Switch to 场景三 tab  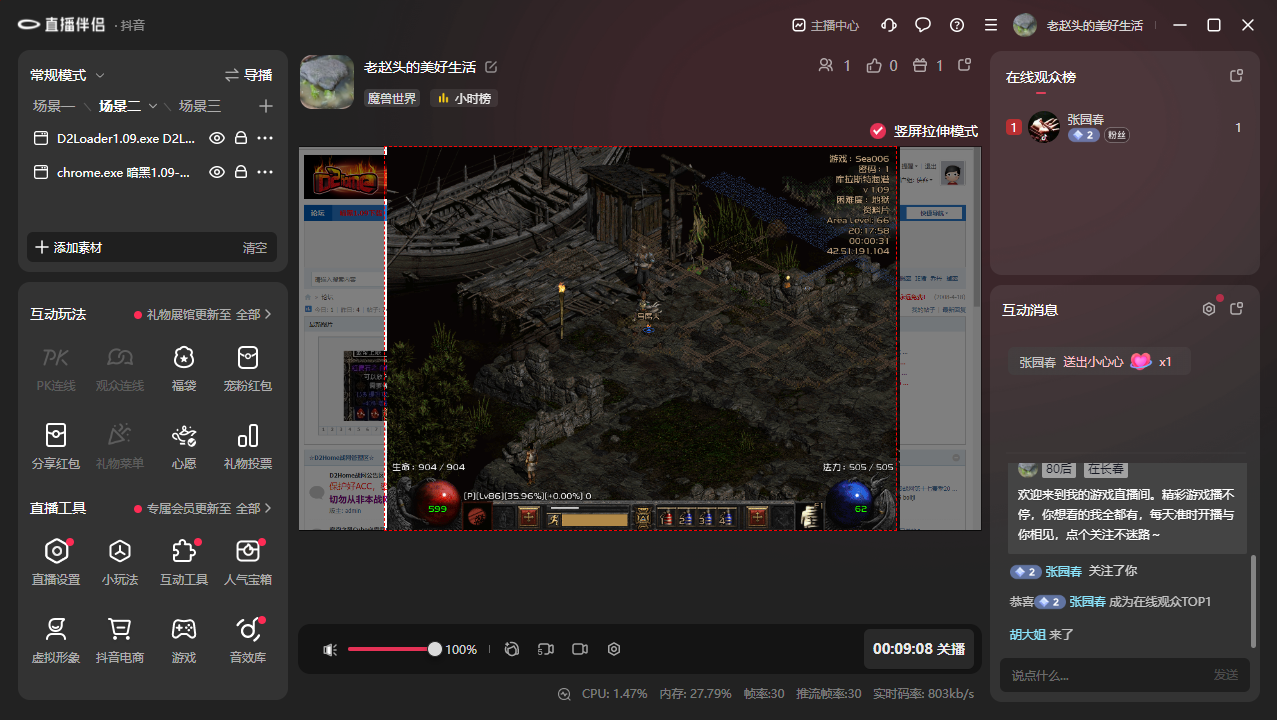pyautogui.click(x=200, y=106)
